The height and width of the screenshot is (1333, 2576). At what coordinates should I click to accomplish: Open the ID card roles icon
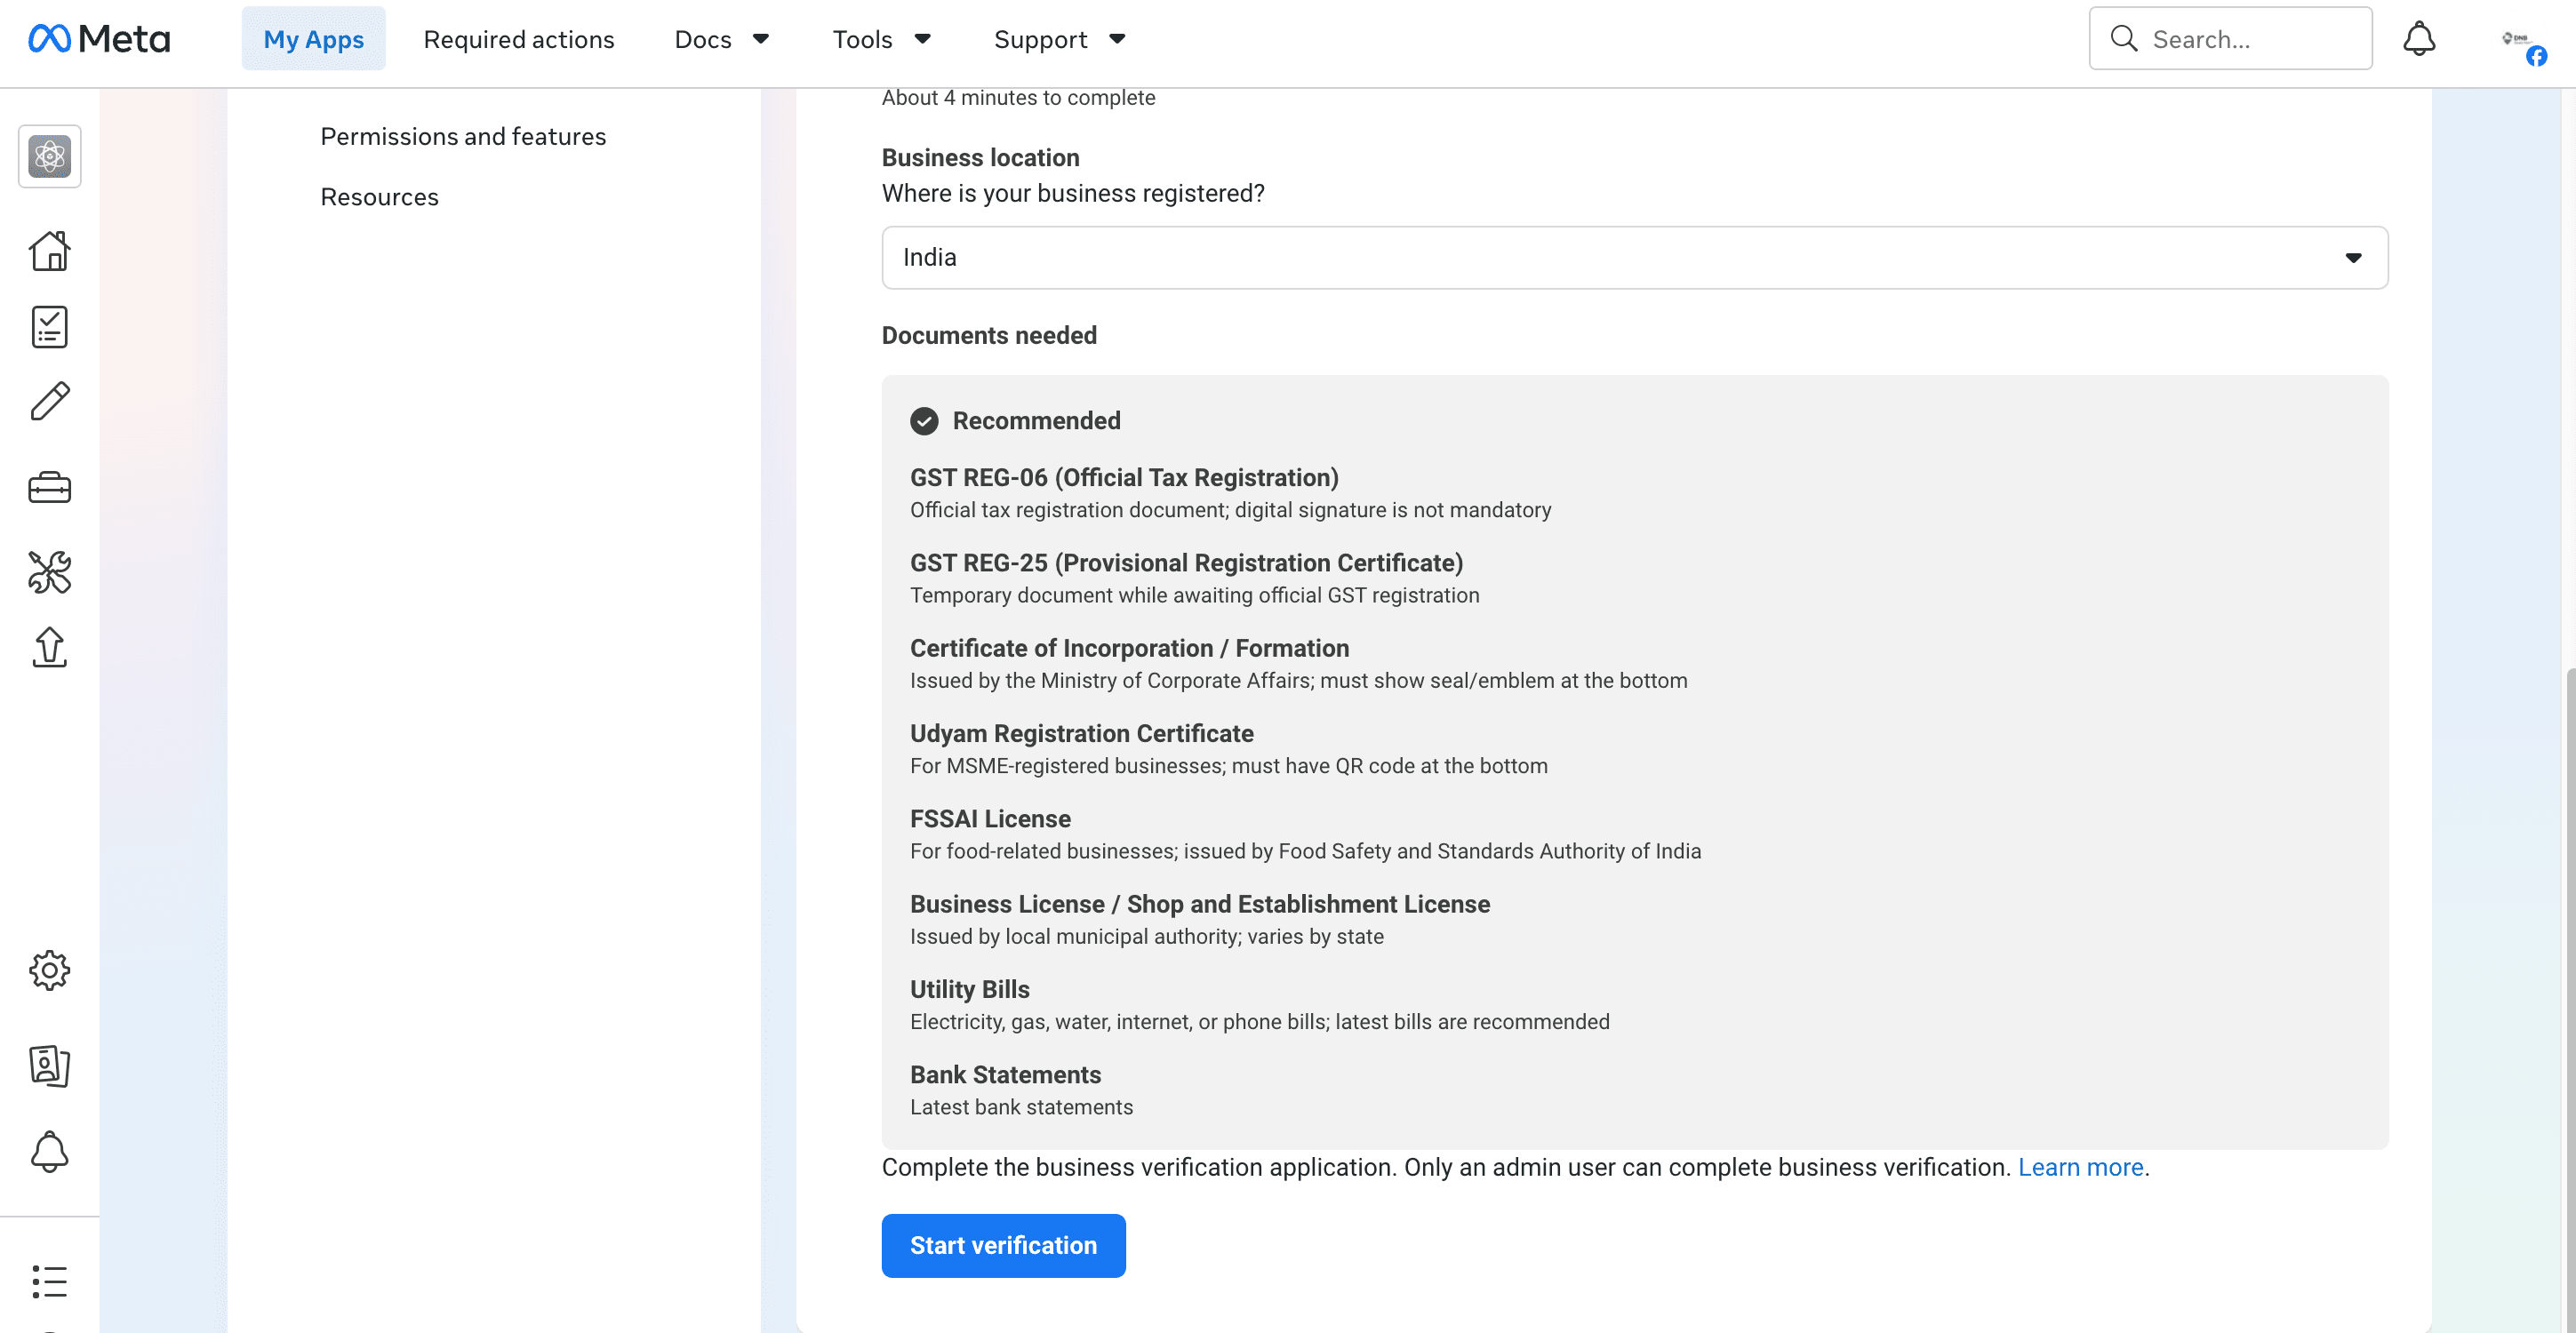point(49,1066)
